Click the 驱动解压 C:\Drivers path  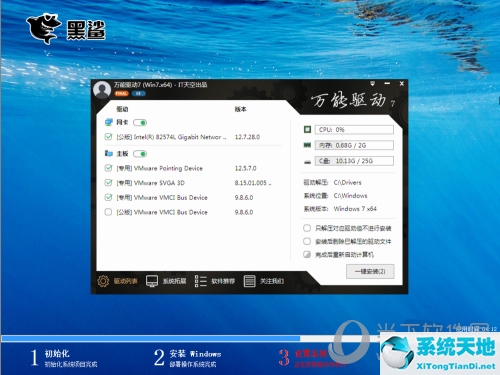click(x=347, y=182)
